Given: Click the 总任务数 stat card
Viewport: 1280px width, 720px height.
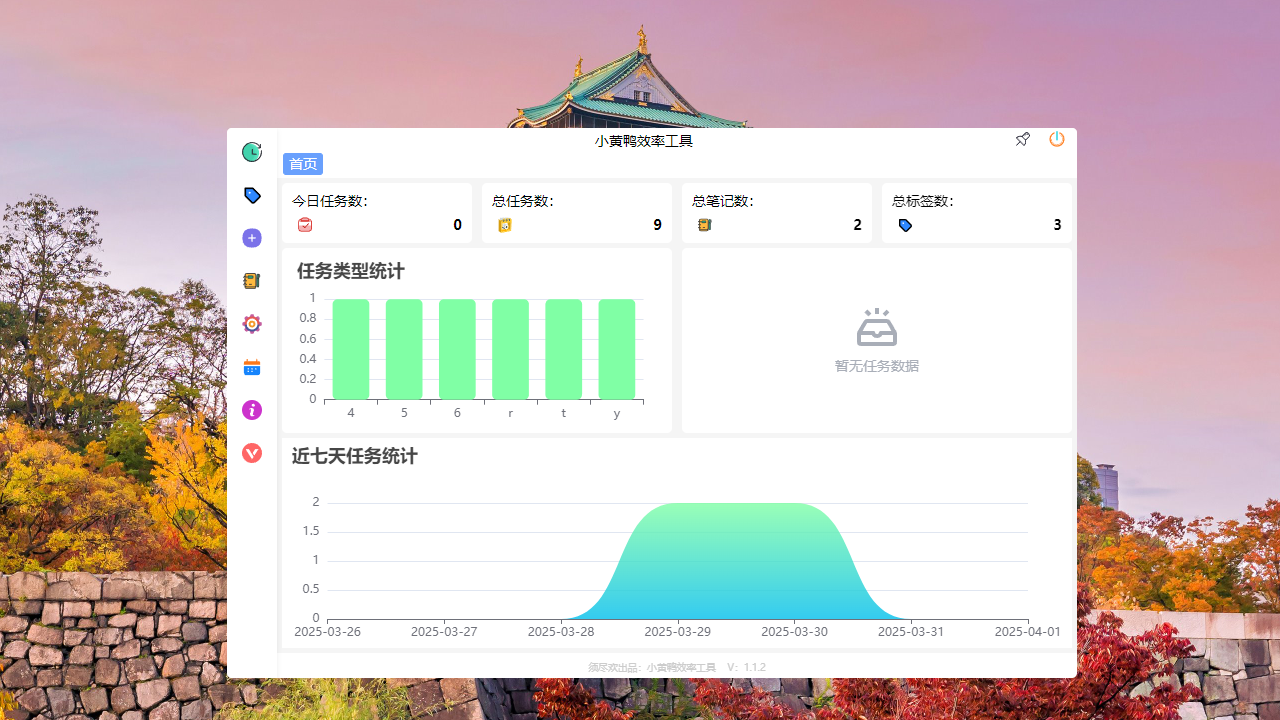Looking at the screenshot, I should (577, 212).
